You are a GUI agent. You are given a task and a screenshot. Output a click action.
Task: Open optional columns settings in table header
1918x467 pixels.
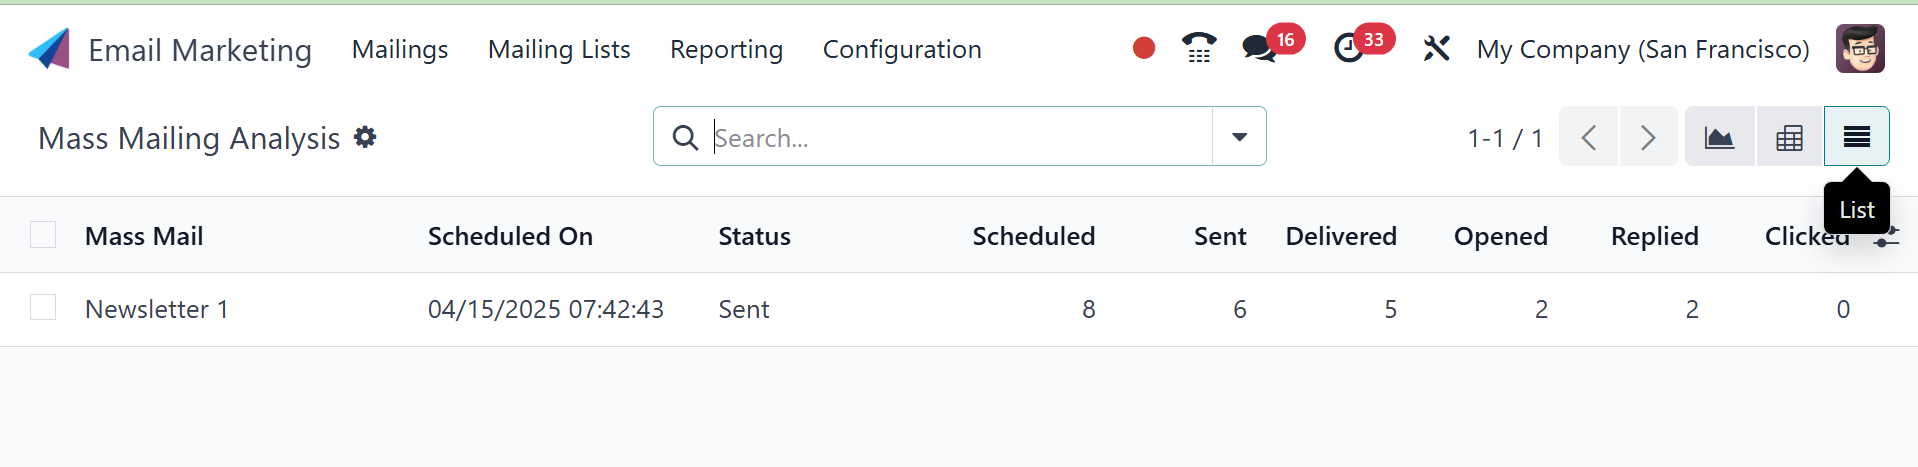coord(1886,238)
